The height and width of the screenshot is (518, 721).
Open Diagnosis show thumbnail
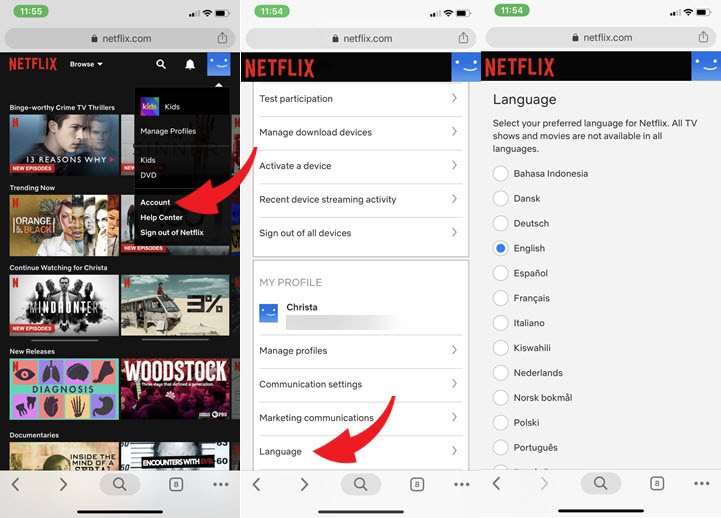tap(64, 389)
